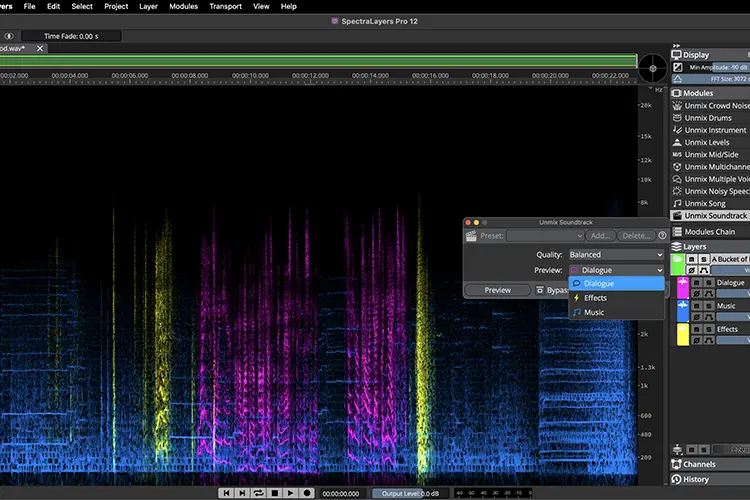The height and width of the screenshot is (500, 750).
Task: Collapse the Display panel section
Action: pyautogui.click(x=710, y=55)
